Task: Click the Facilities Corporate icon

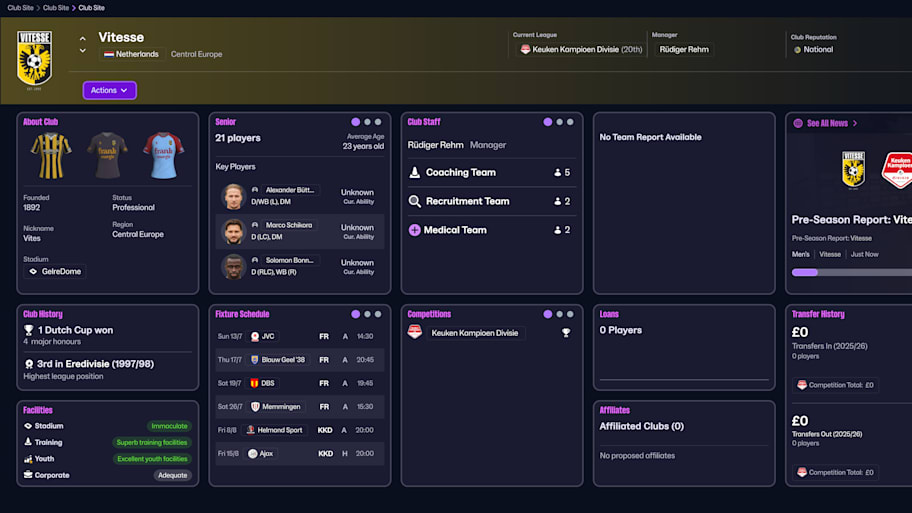Action: 28,475
